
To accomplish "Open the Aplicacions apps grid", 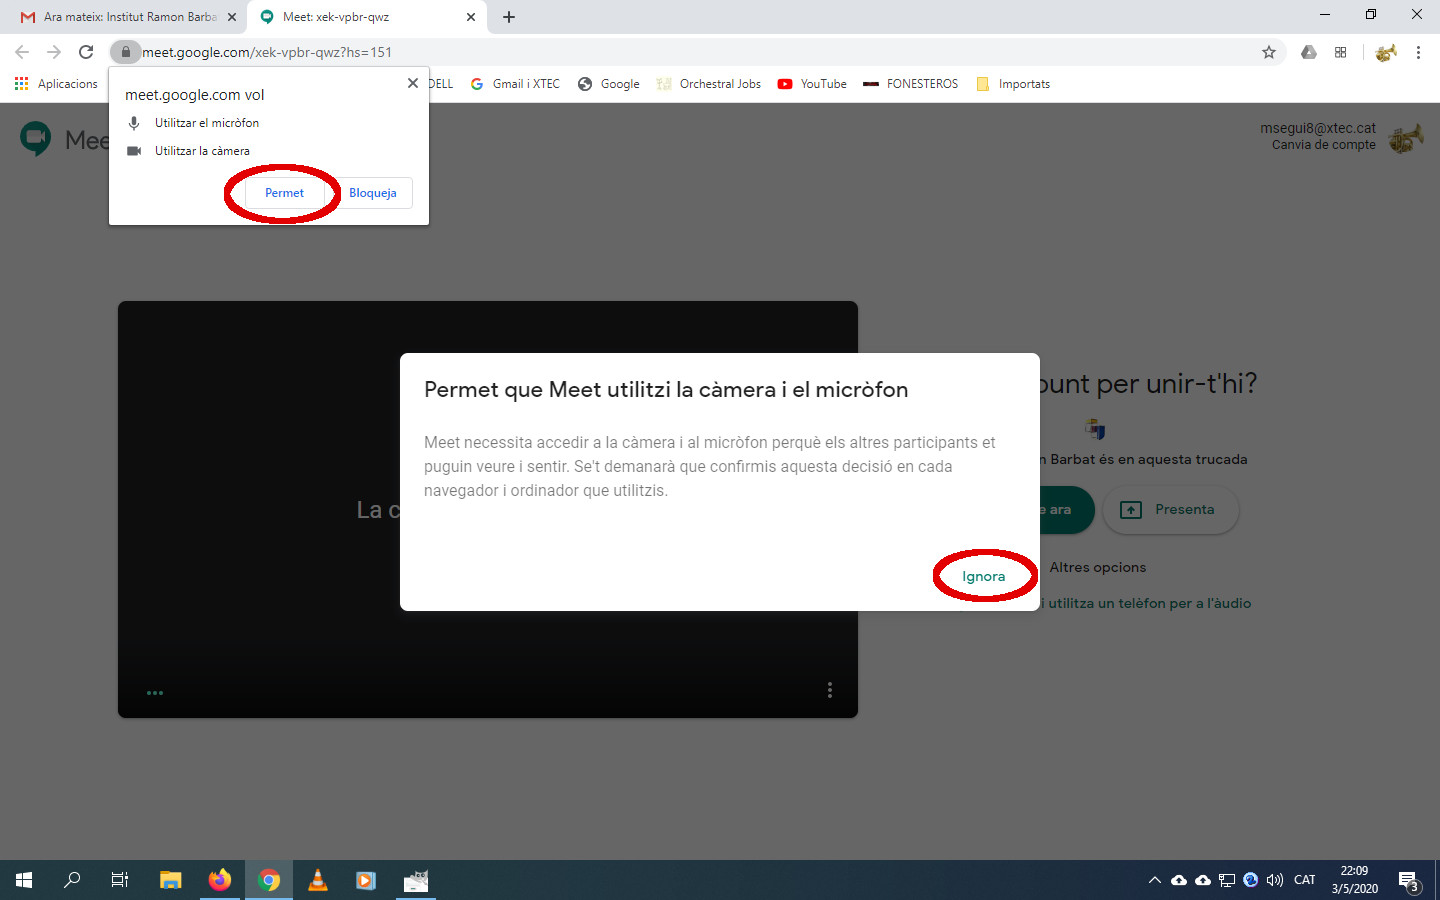I will (56, 84).
